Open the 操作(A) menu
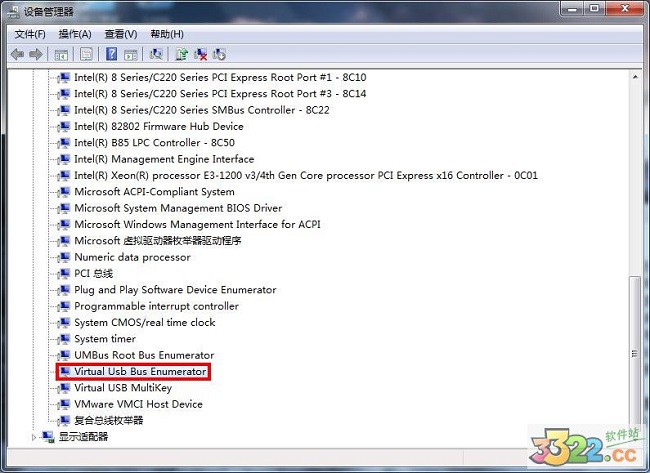Viewport: 650px width, 473px height. coord(75,34)
